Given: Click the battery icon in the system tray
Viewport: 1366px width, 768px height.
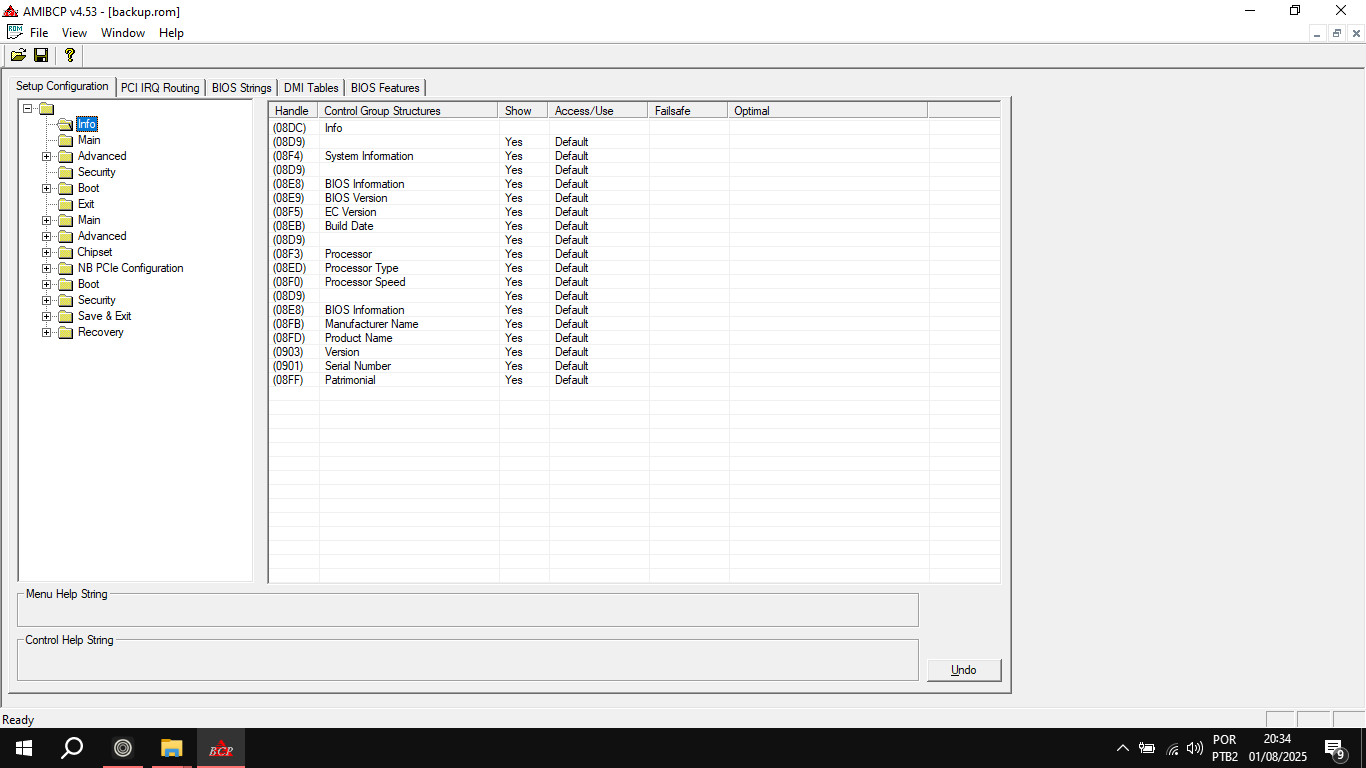Looking at the screenshot, I should click(1147, 748).
